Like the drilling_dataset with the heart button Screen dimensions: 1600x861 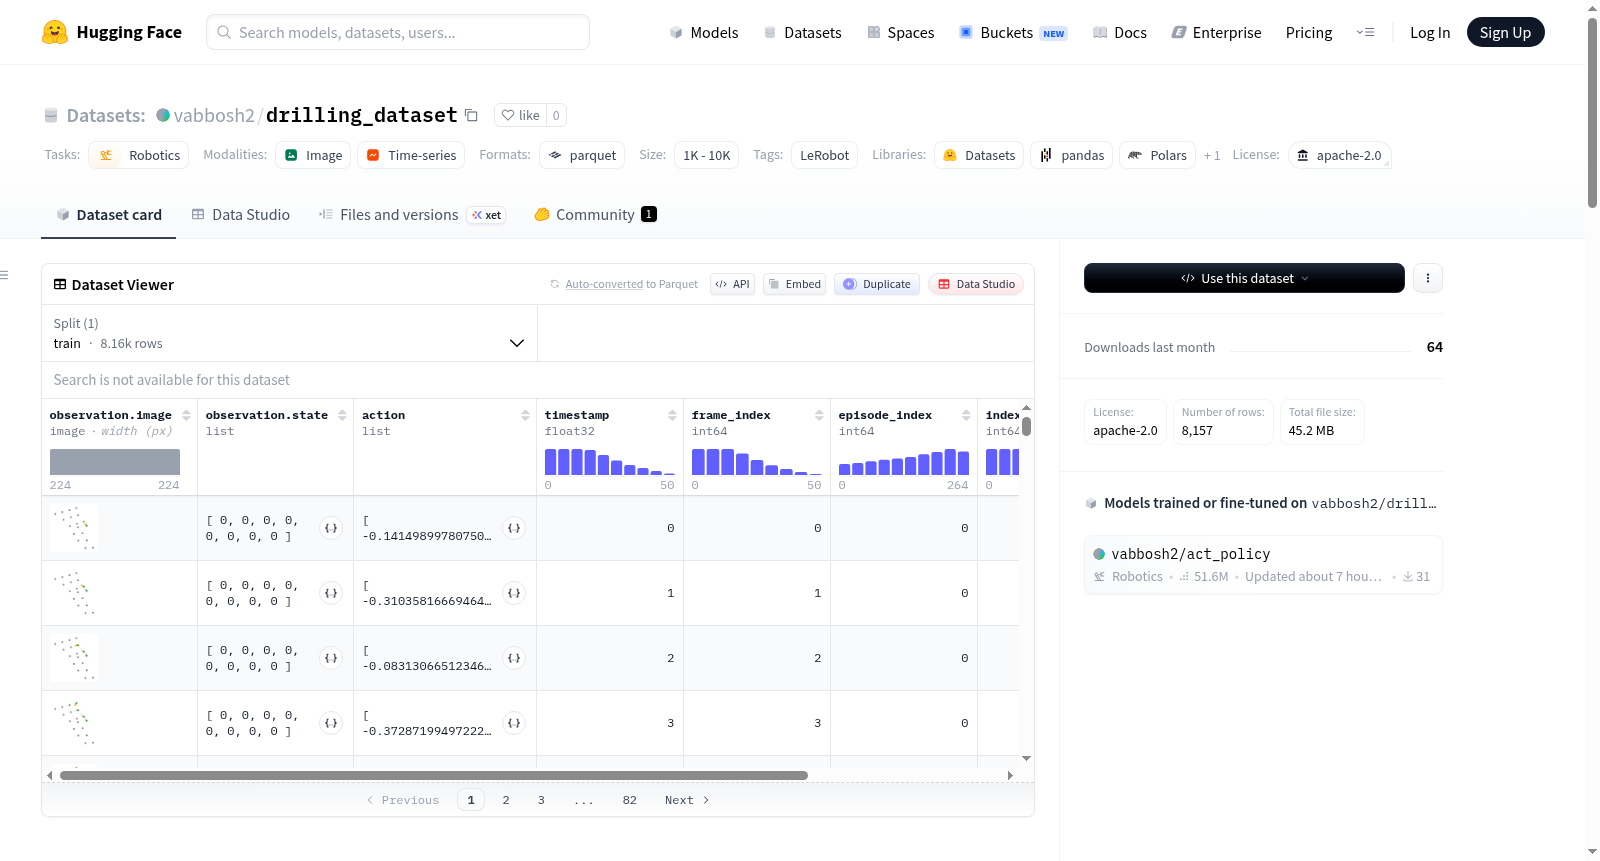click(521, 115)
